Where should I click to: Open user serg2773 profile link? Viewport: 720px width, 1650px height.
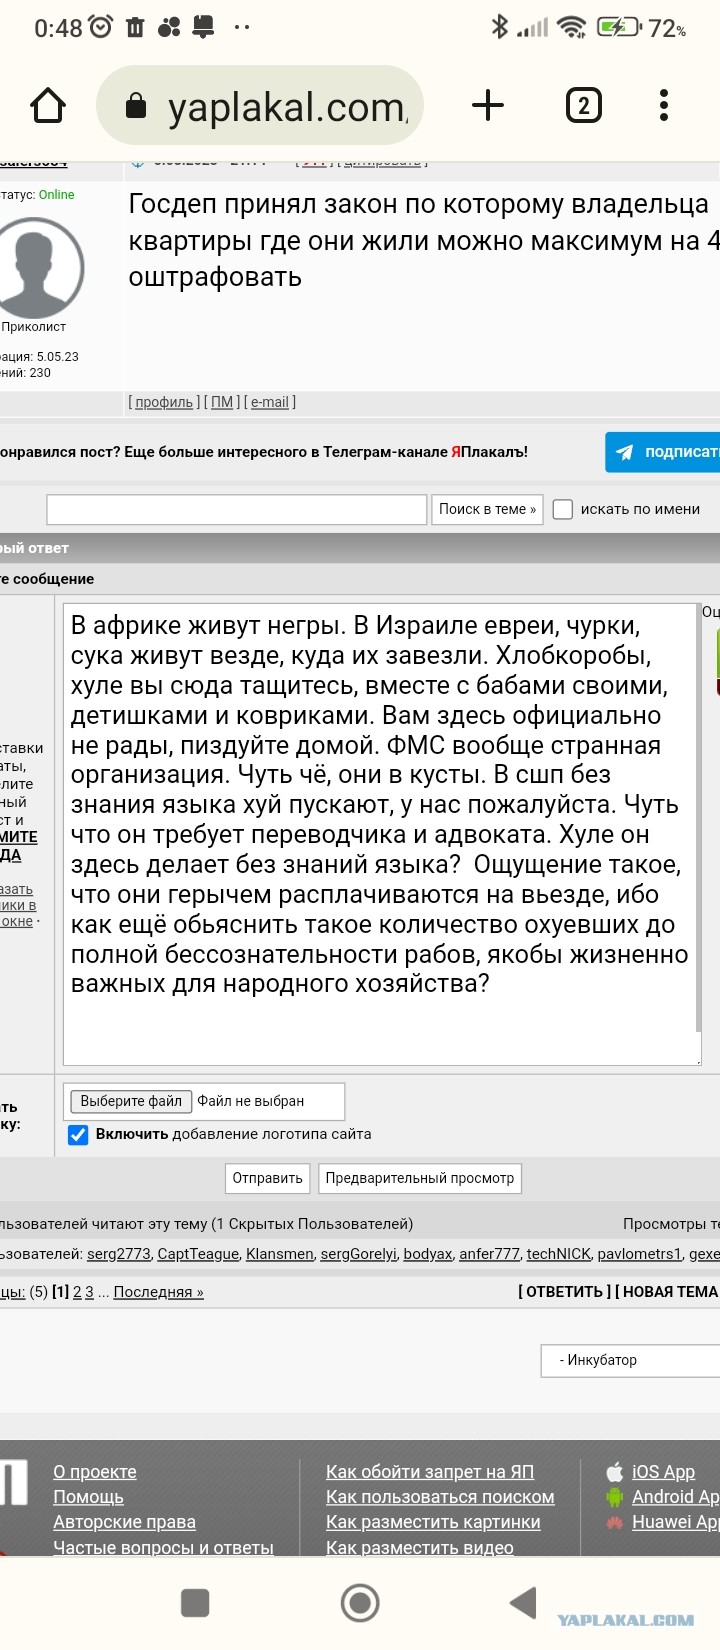pyautogui.click(x=119, y=1254)
